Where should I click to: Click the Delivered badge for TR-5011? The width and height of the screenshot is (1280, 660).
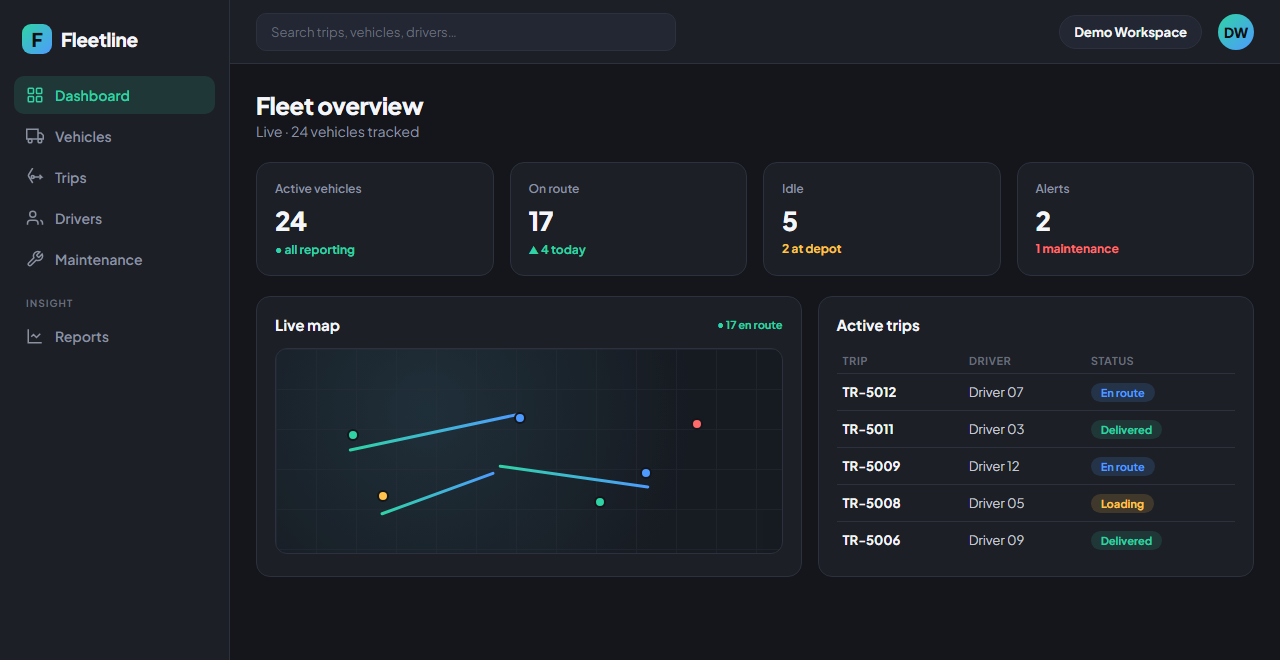[1126, 430]
